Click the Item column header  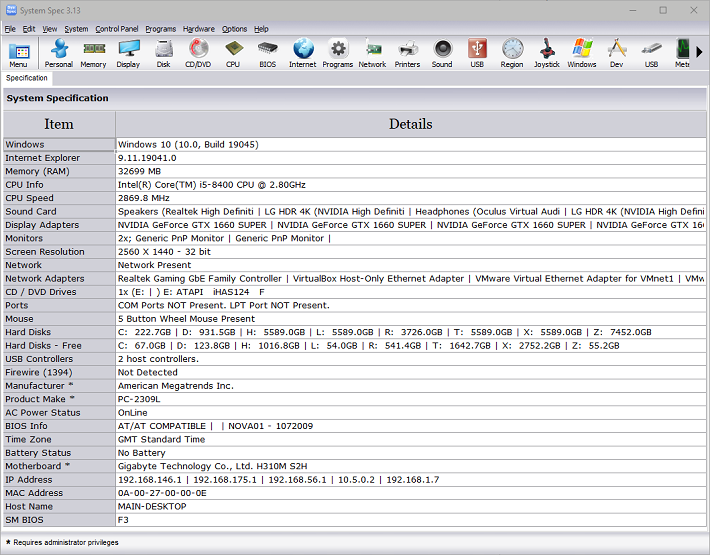(x=59, y=124)
